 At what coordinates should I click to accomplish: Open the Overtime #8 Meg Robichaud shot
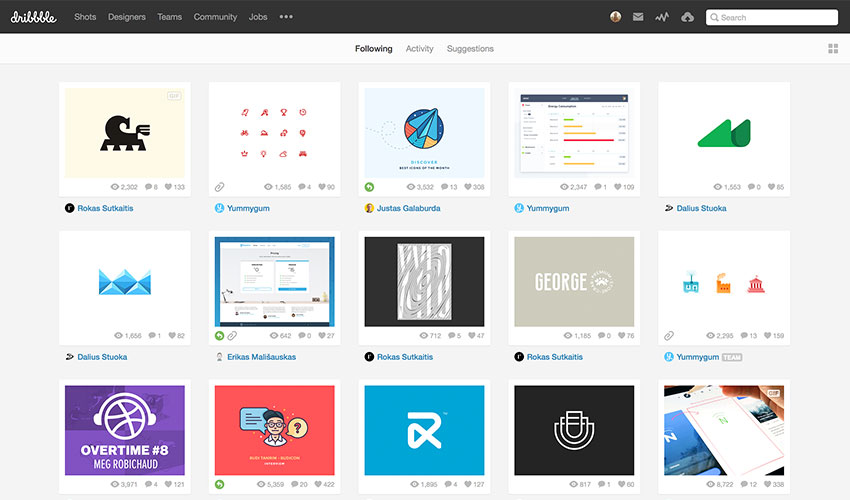point(125,430)
